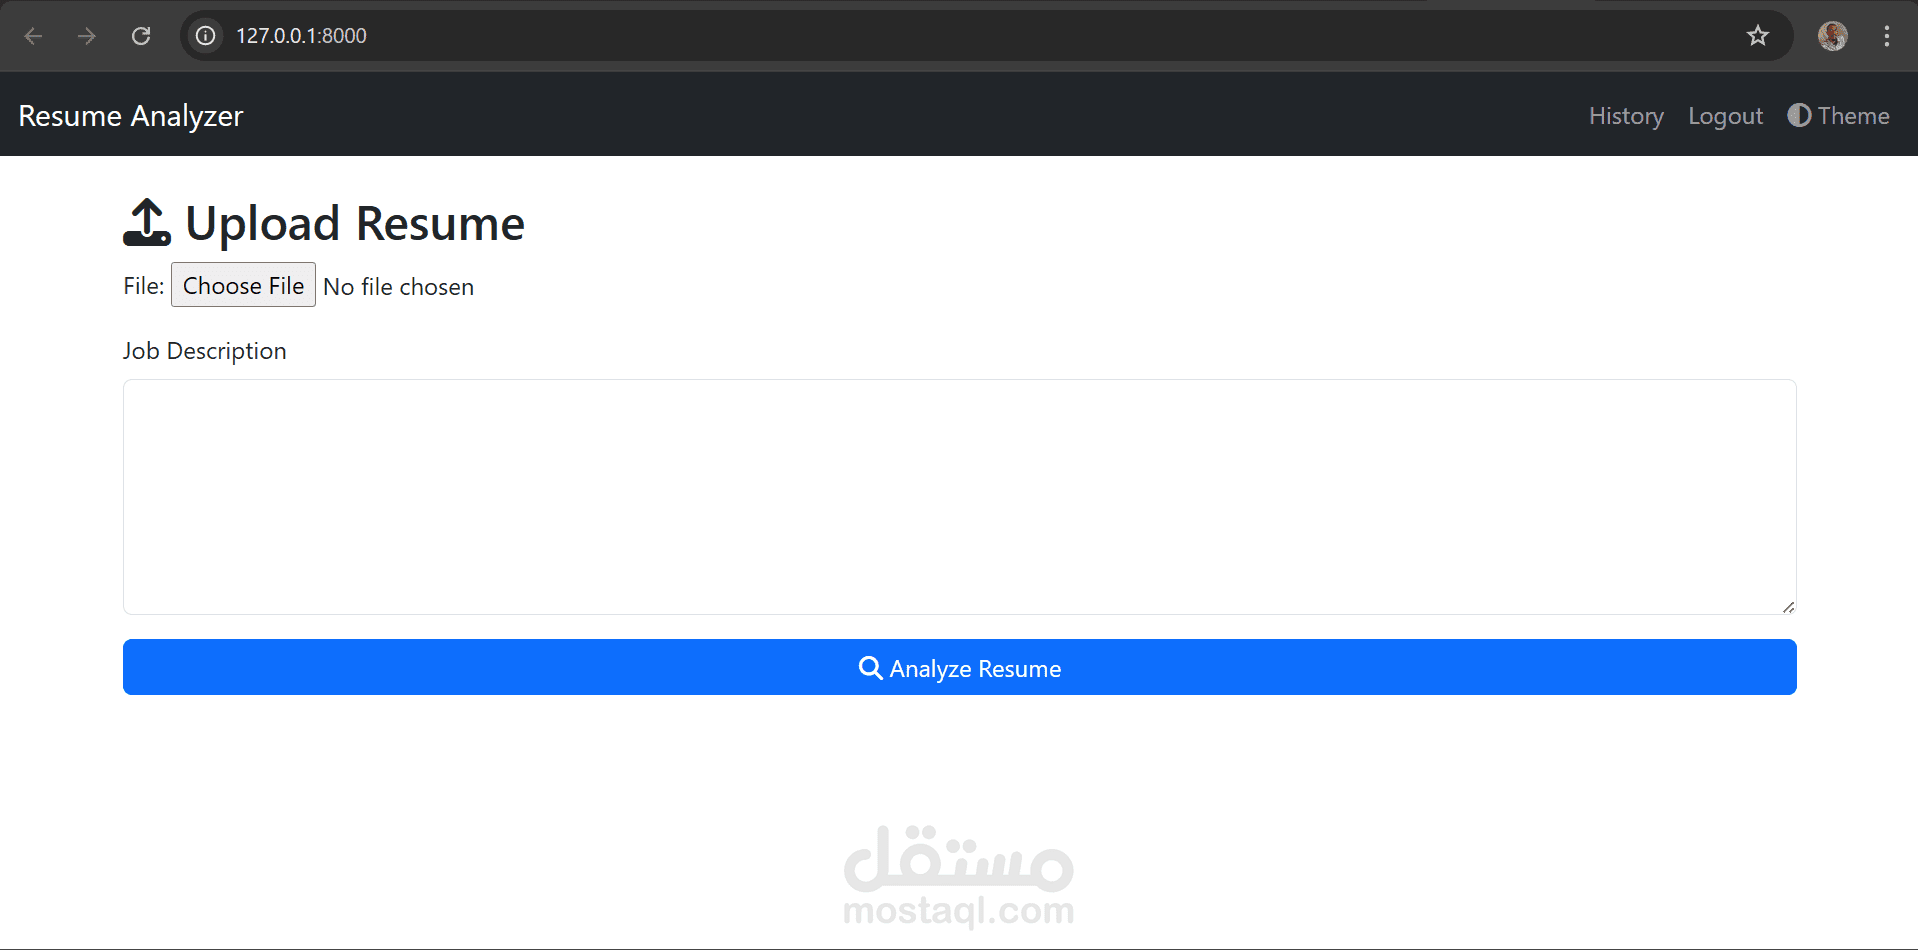Click the Job Description label
Viewport: 1918px width, 950px height.
(x=205, y=351)
